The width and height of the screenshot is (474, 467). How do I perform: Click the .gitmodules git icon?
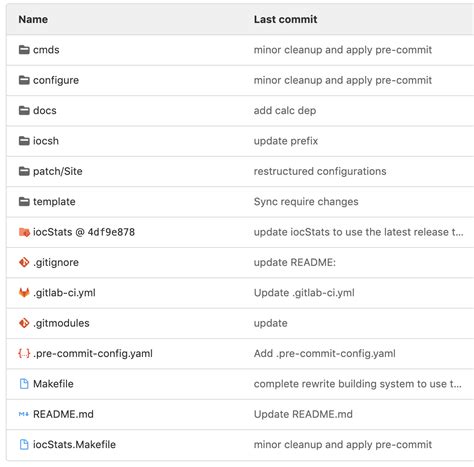click(24, 323)
